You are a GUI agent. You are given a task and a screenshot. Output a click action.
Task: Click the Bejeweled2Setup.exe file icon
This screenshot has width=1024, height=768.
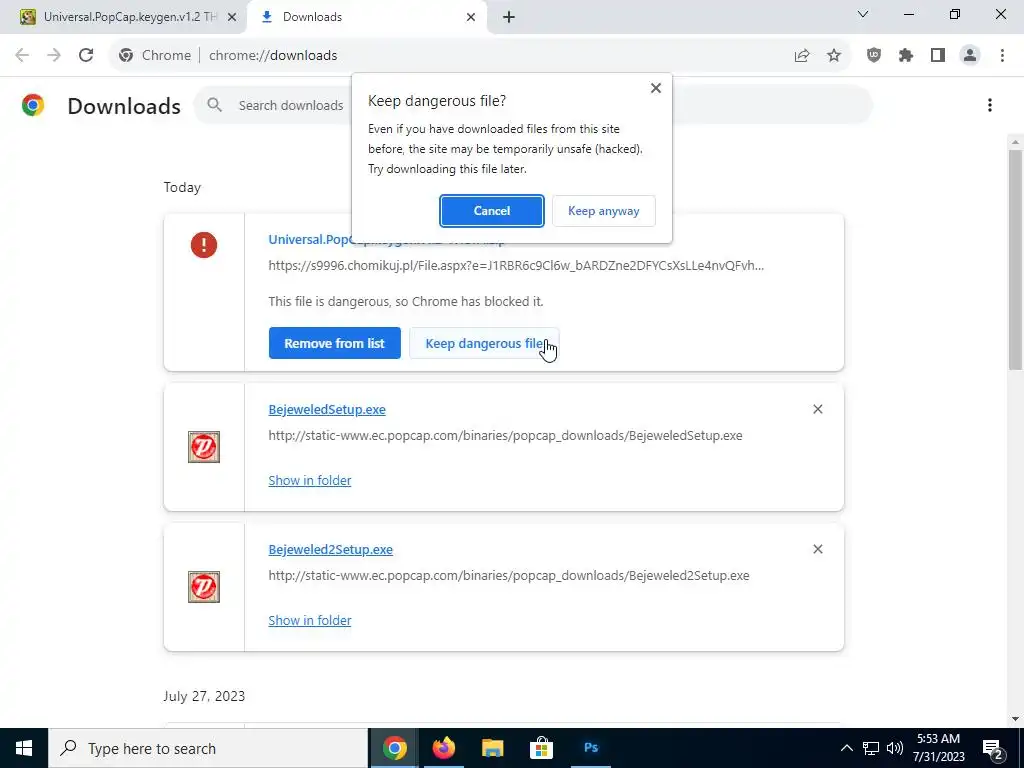pyautogui.click(x=204, y=586)
